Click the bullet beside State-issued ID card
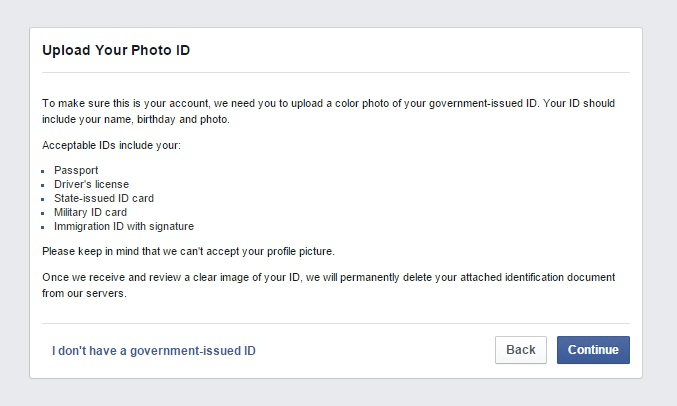 pos(45,199)
